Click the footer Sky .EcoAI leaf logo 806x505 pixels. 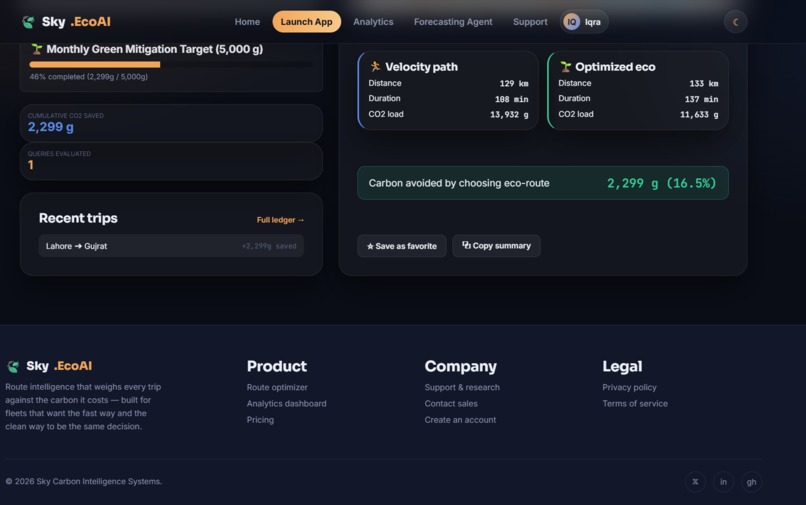(x=13, y=366)
